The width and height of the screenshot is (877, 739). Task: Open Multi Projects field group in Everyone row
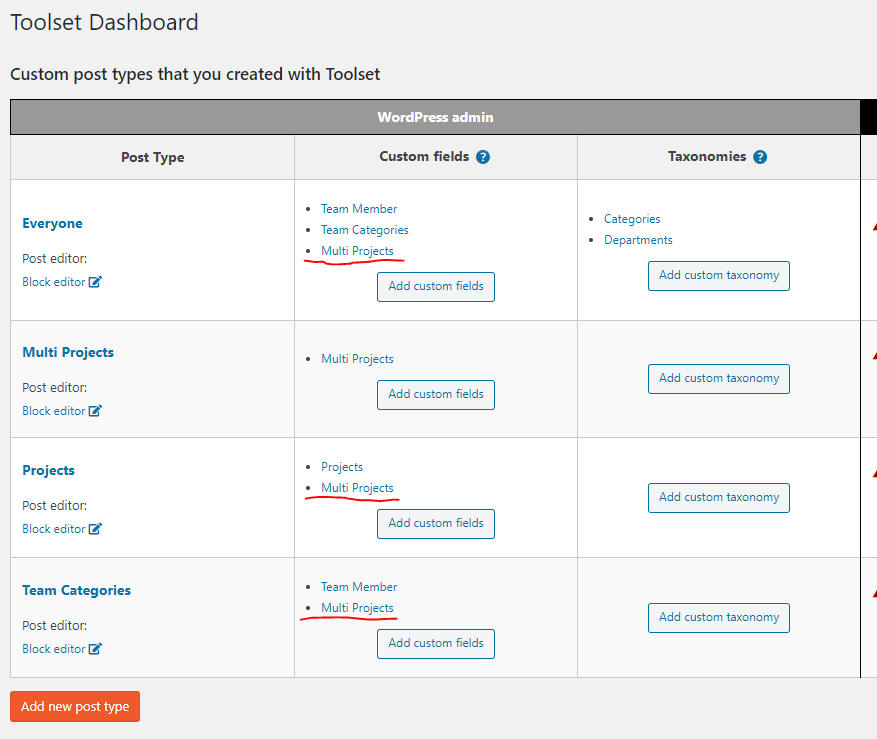click(x=357, y=251)
